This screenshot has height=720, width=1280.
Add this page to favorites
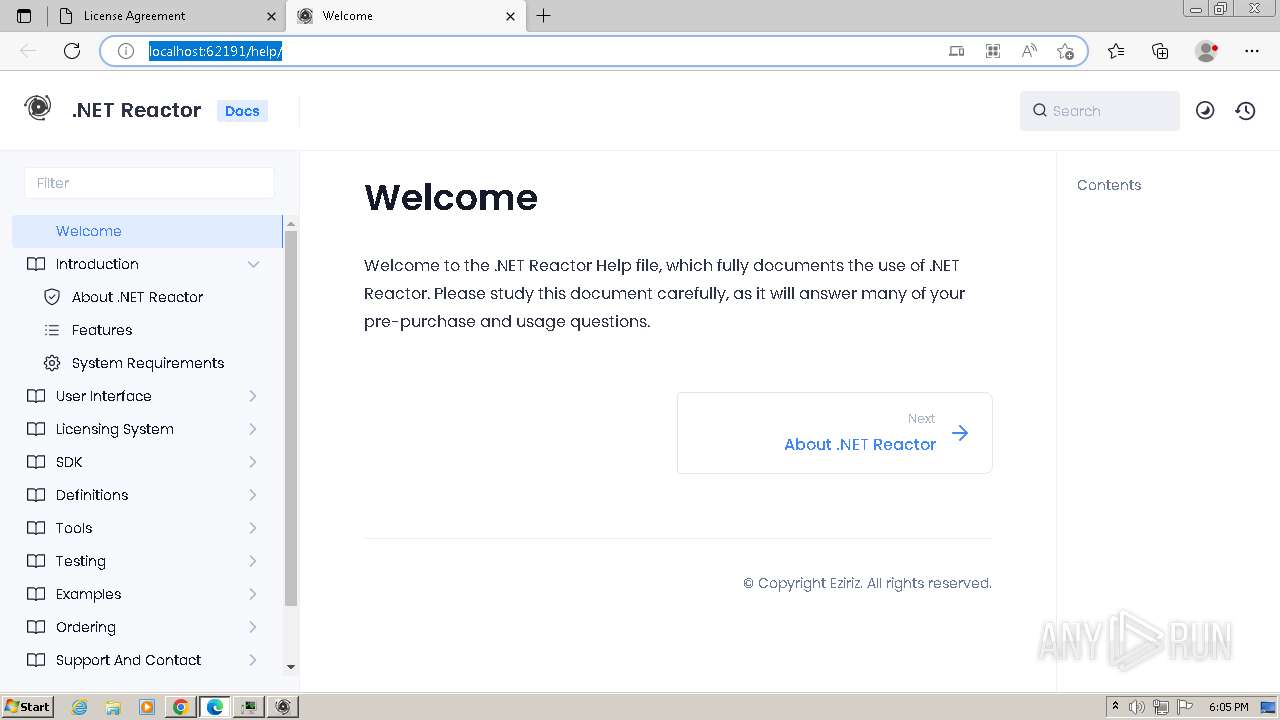[1065, 51]
